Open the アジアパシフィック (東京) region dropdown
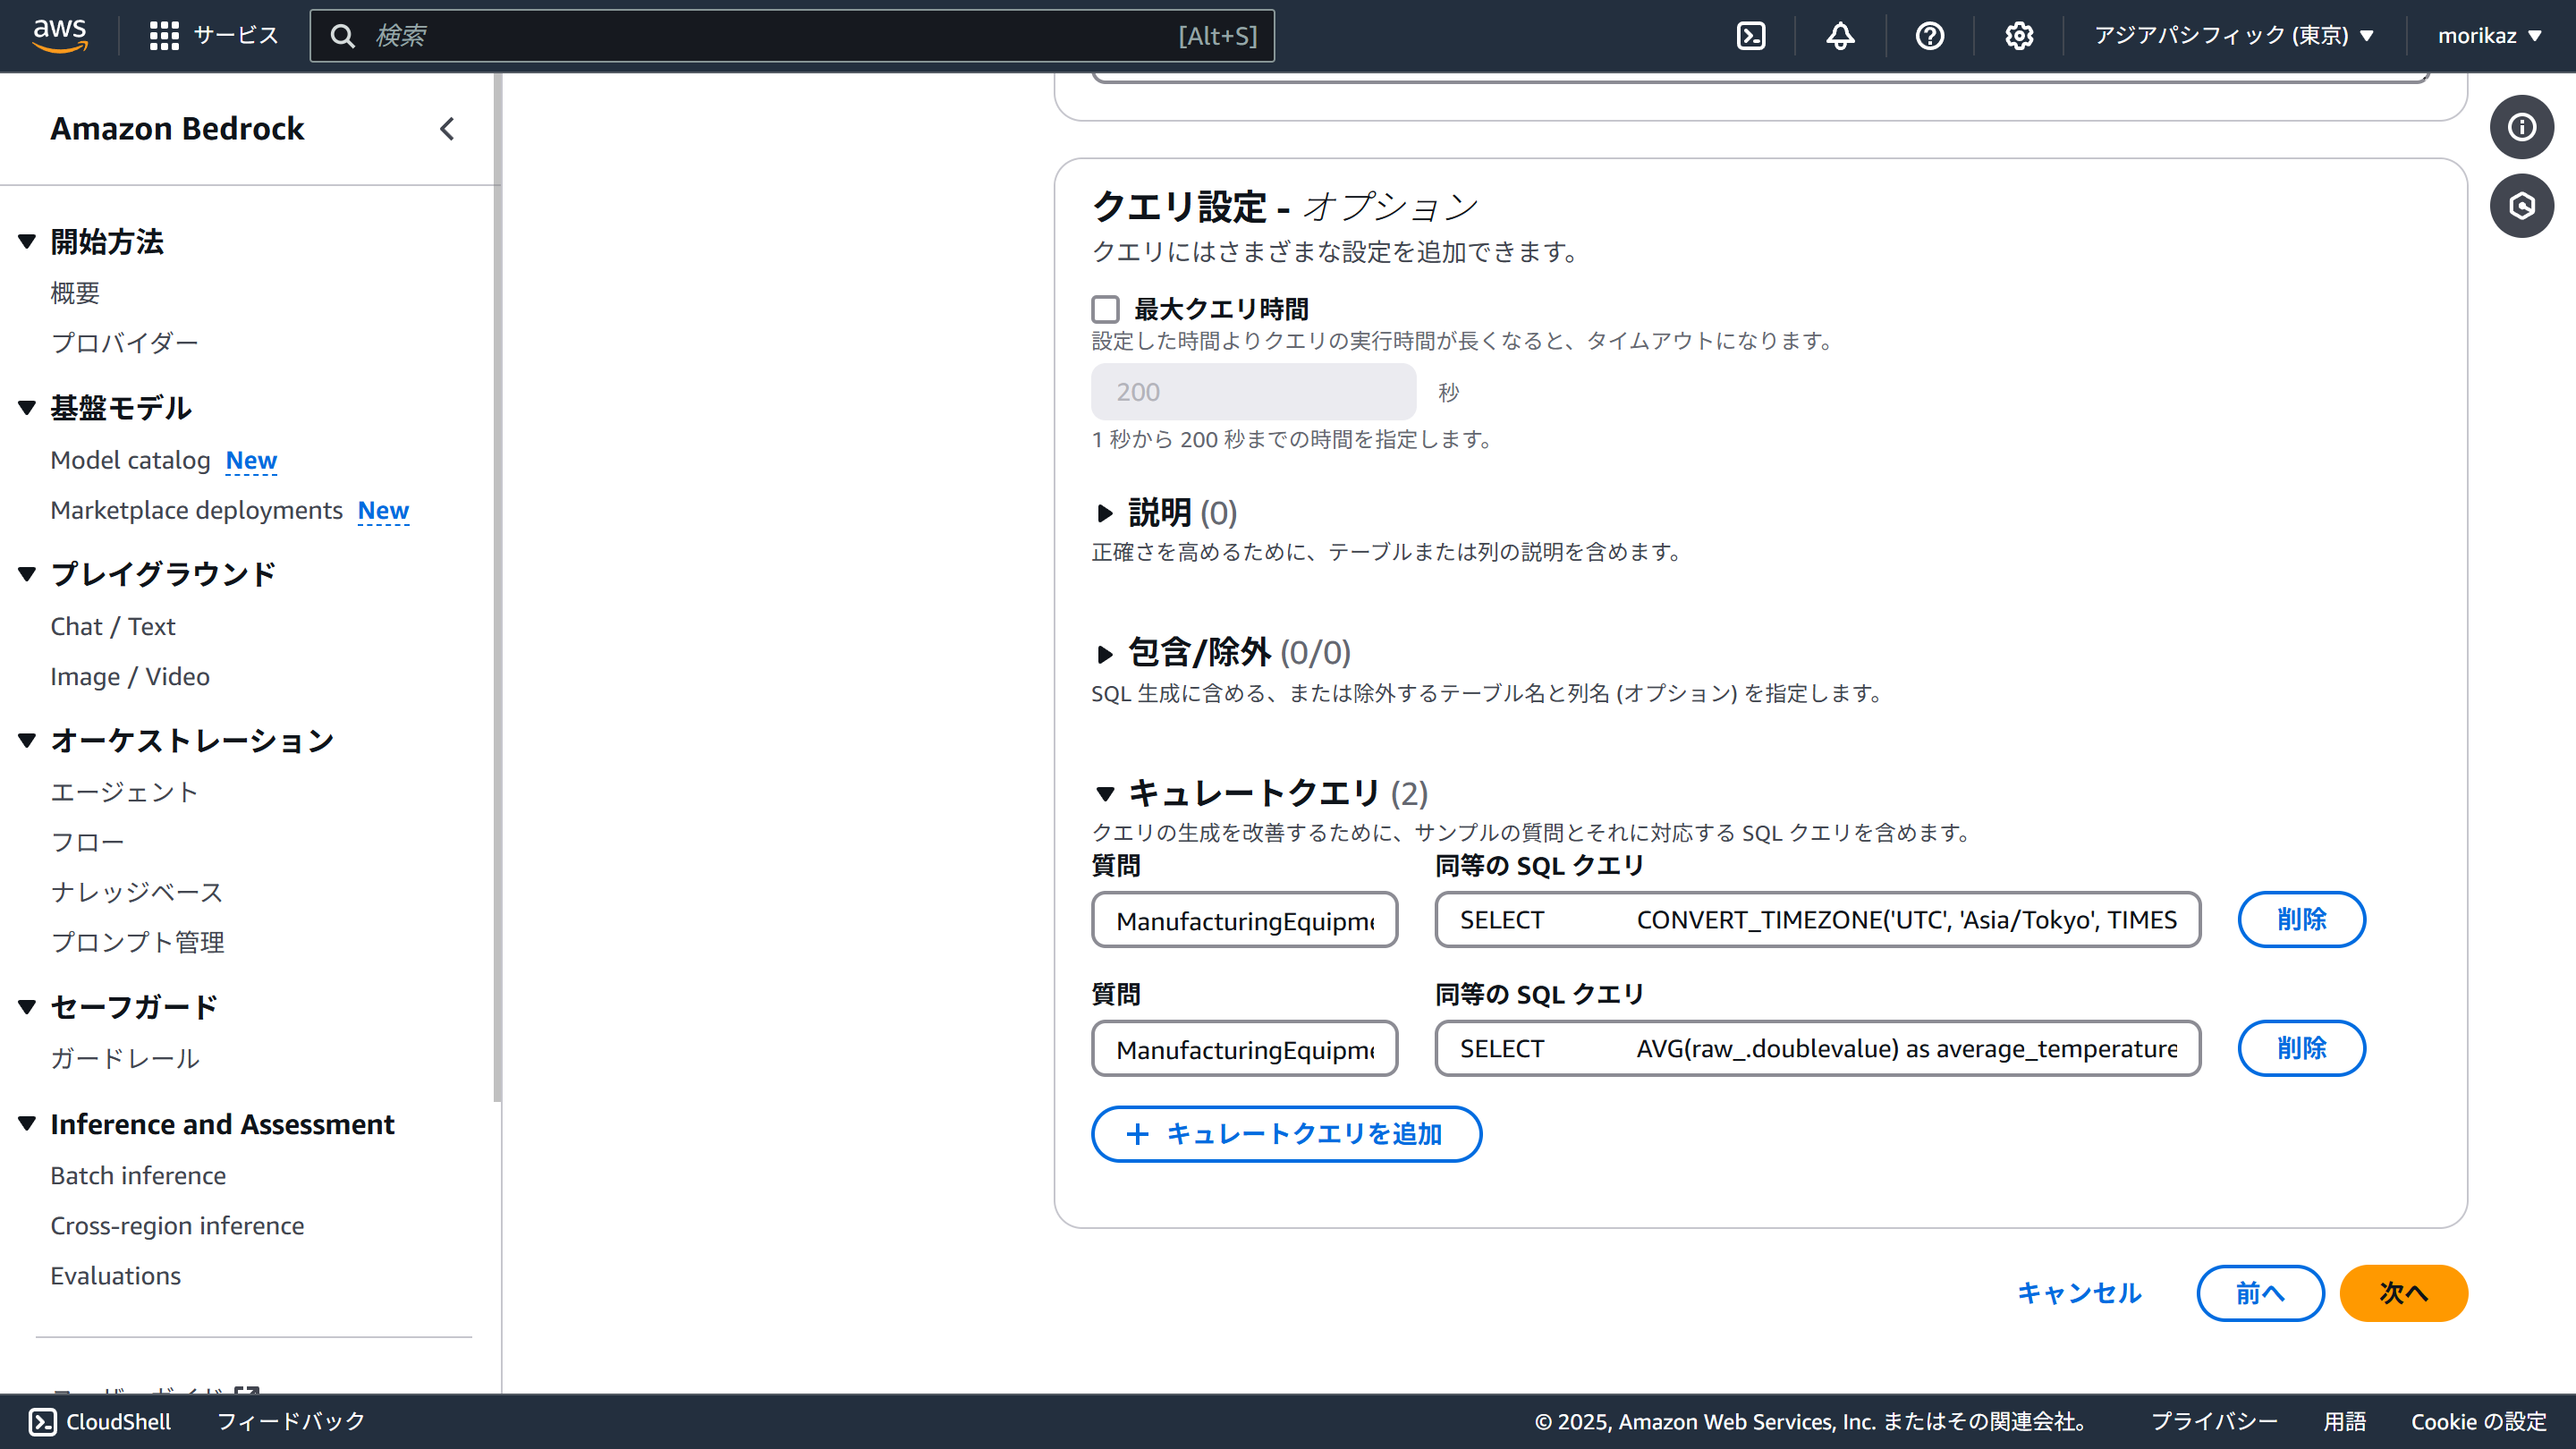Screen dimensions: 2576x1449 (2233, 36)
